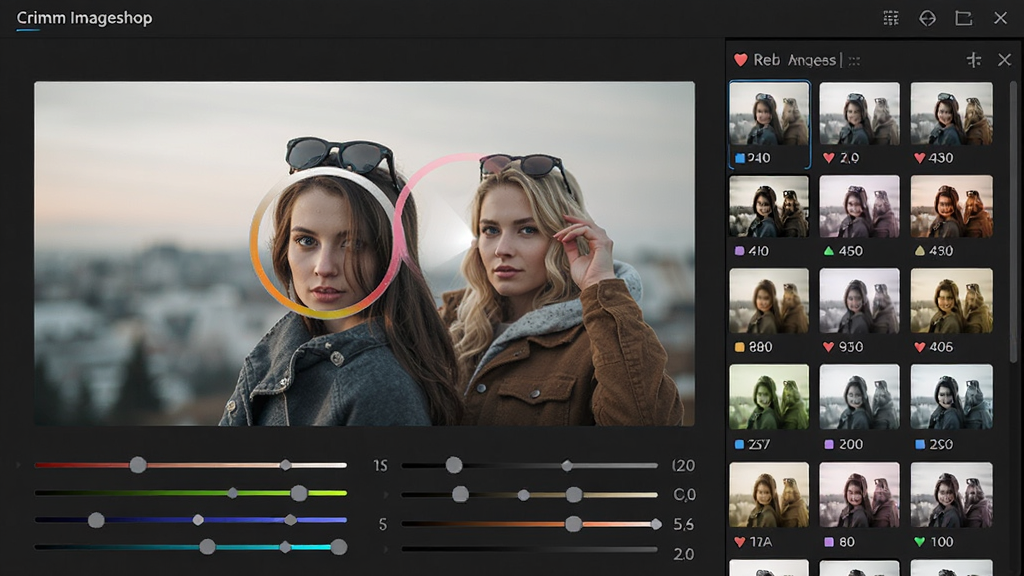Click the "C,0" value beside the beige slider
This screenshot has width=1024, height=576.
(x=684, y=495)
